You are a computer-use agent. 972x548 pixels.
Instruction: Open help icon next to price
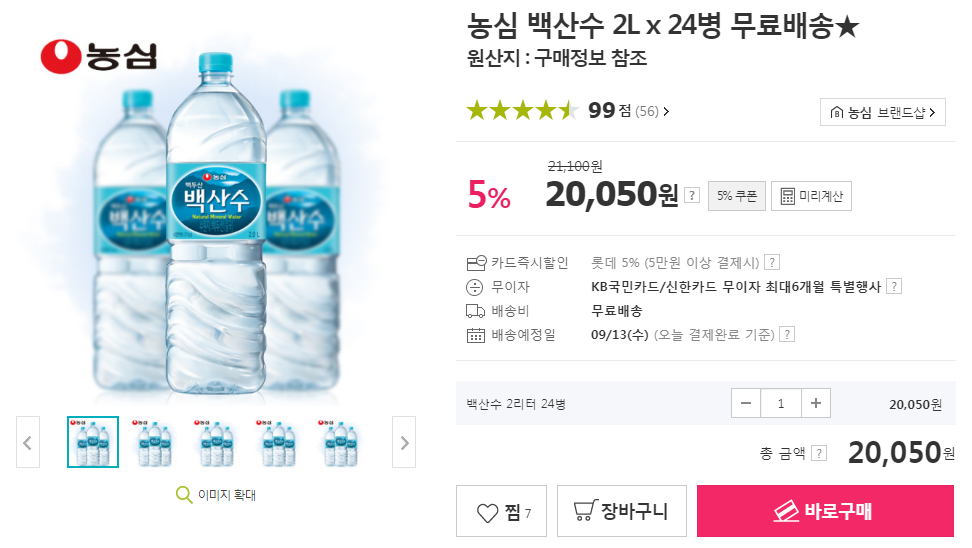tap(692, 195)
